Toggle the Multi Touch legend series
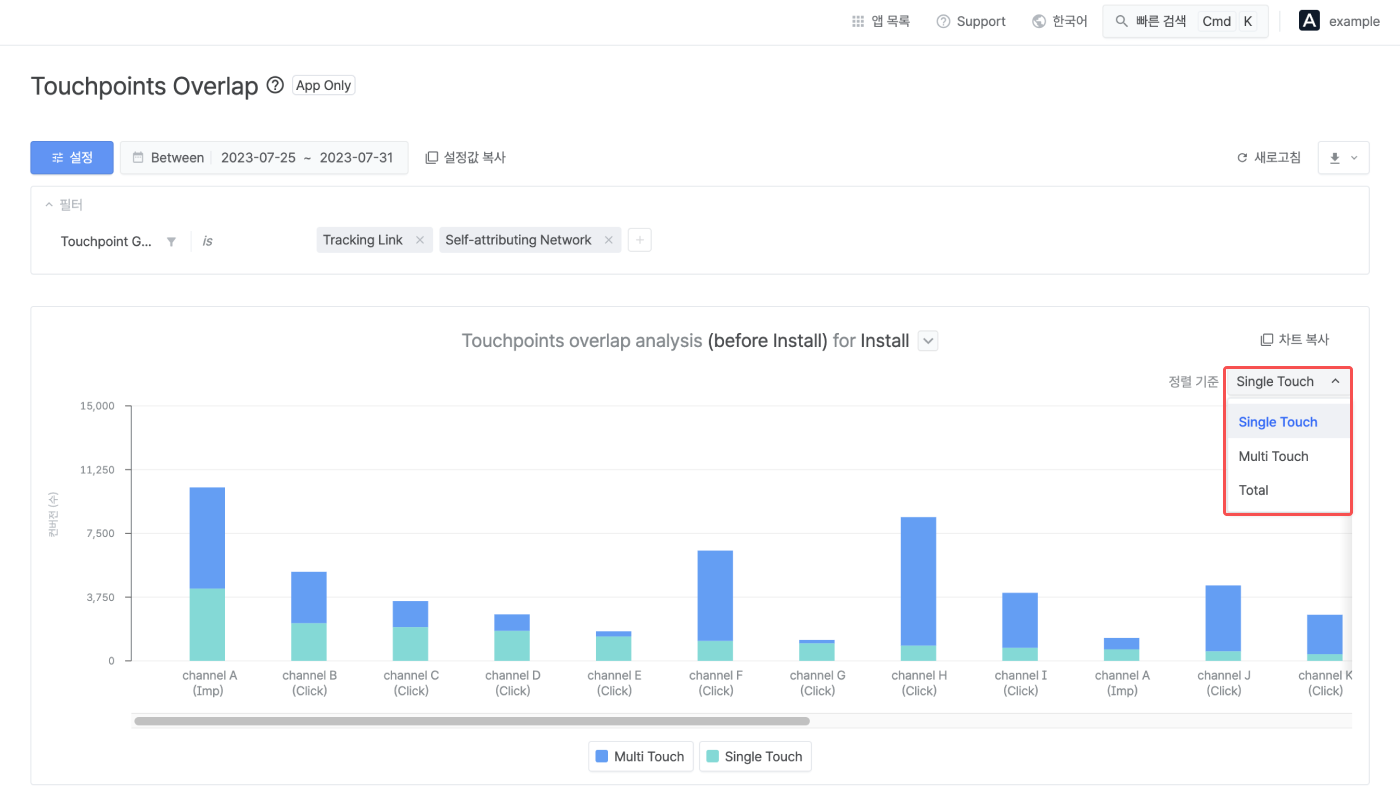Image resolution: width=1400 pixels, height=800 pixels. click(640, 757)
